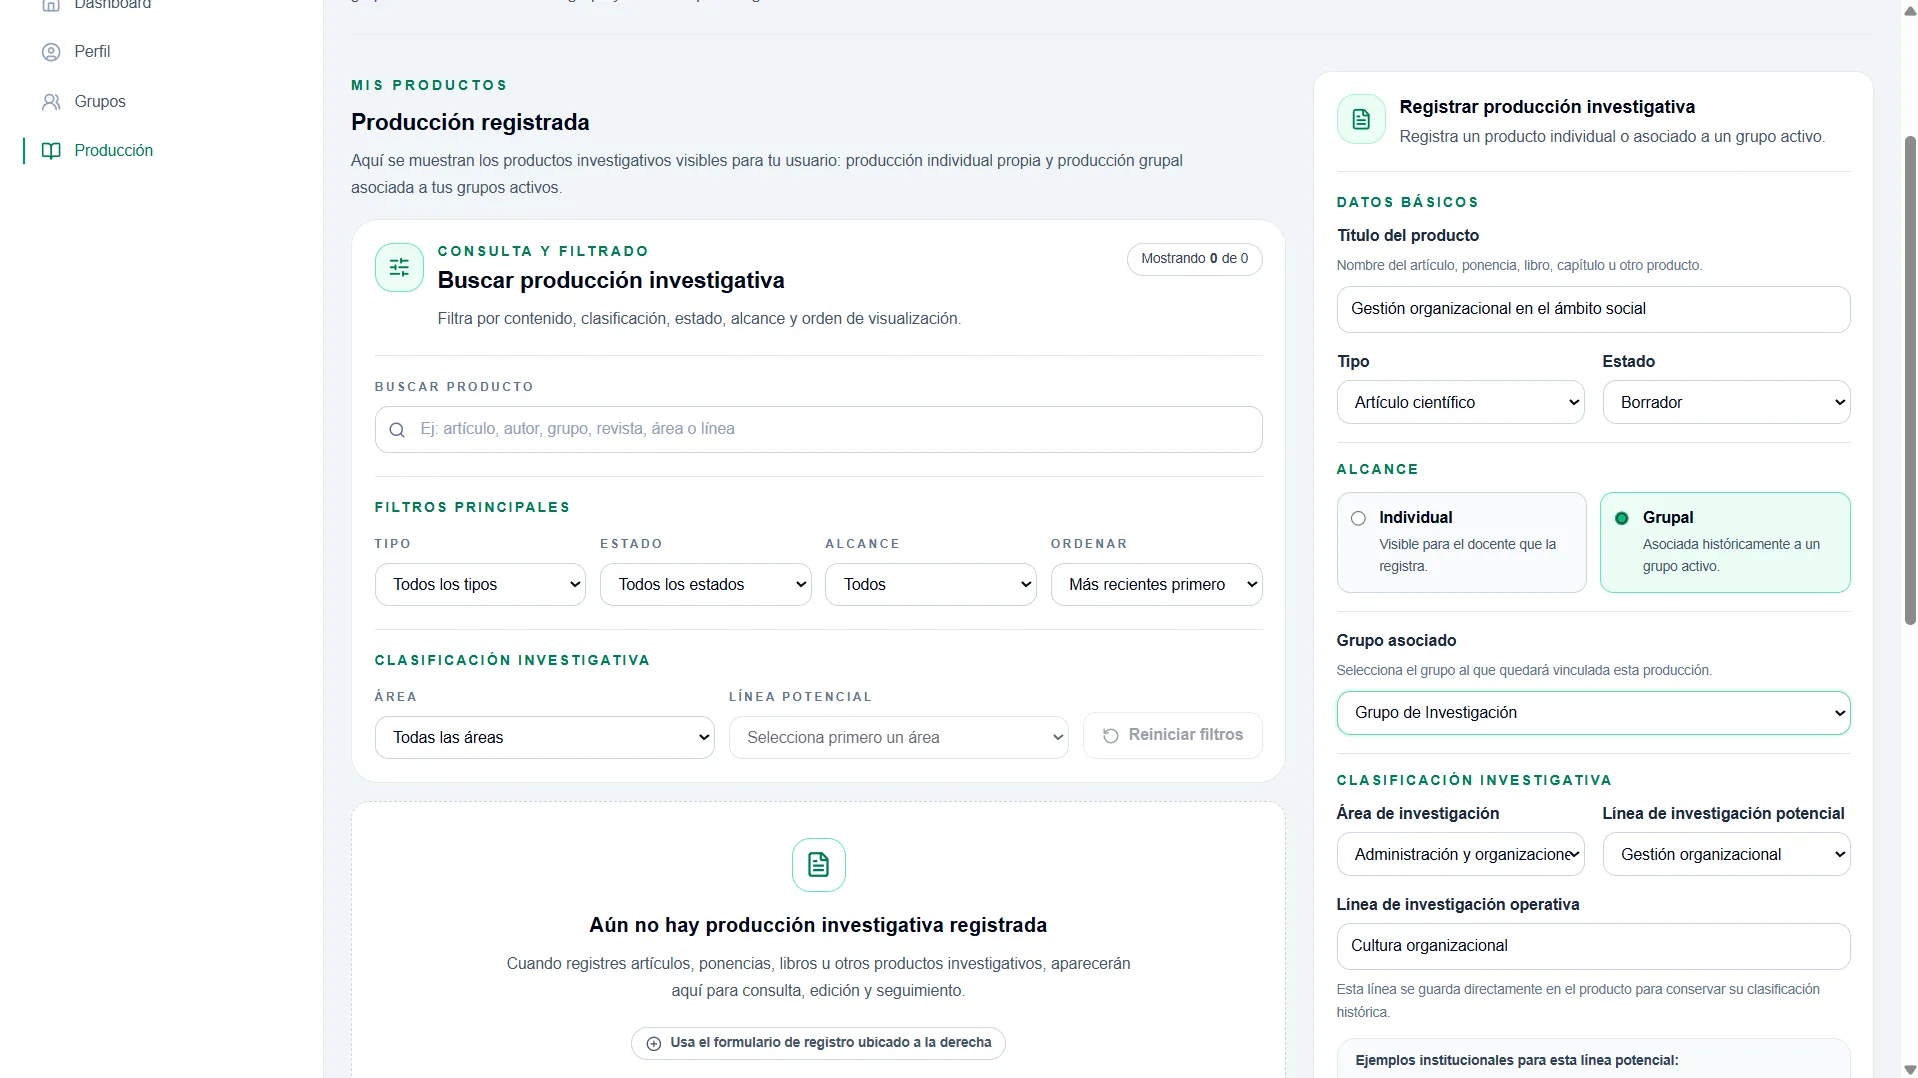
Task: Open the Ordenar dropdown 'Más recientes primero'
Action: click(1156, 585)
